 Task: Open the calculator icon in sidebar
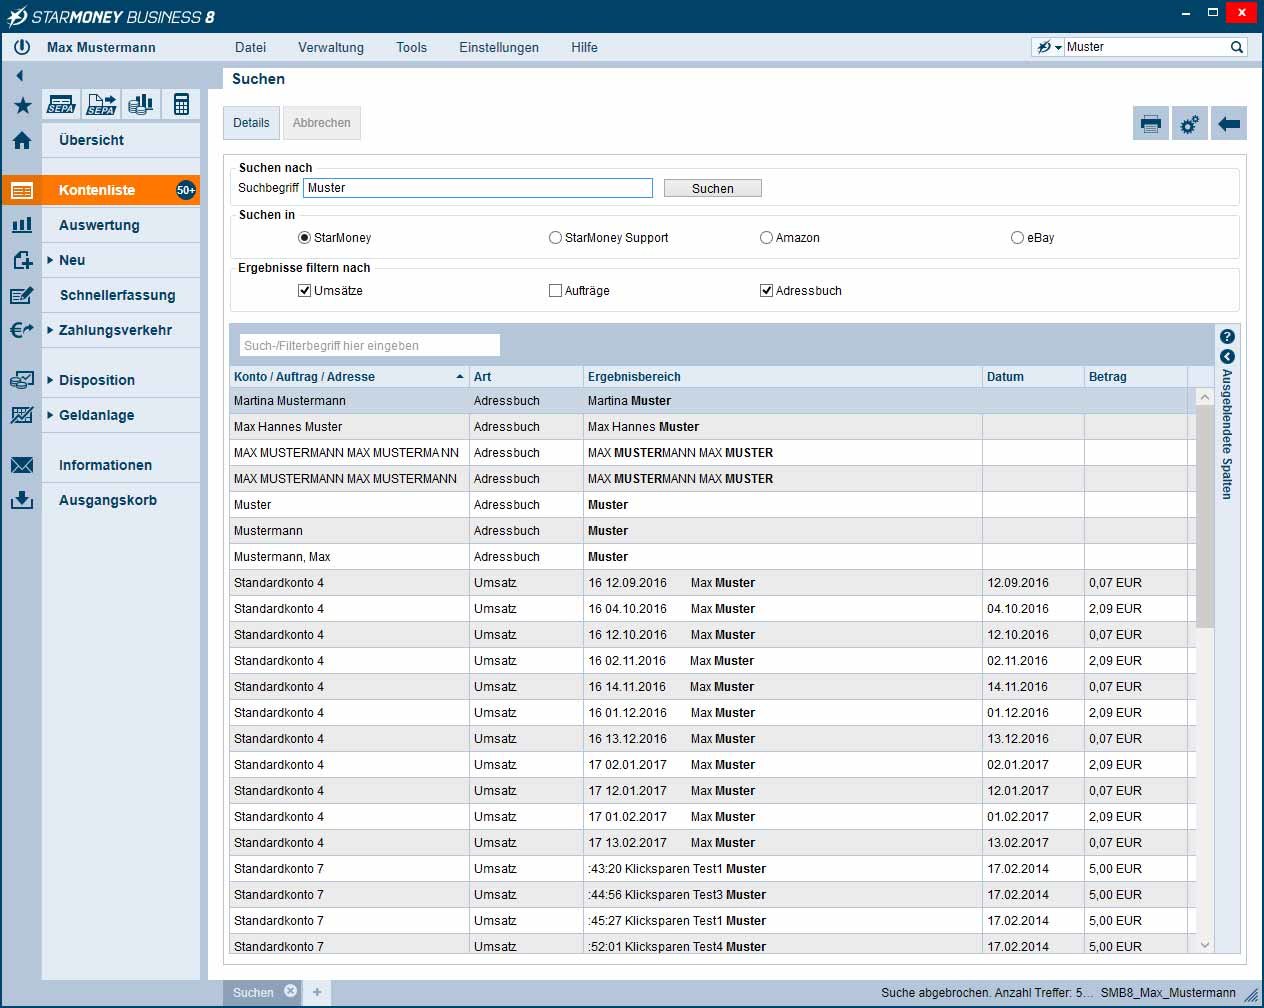181,104
